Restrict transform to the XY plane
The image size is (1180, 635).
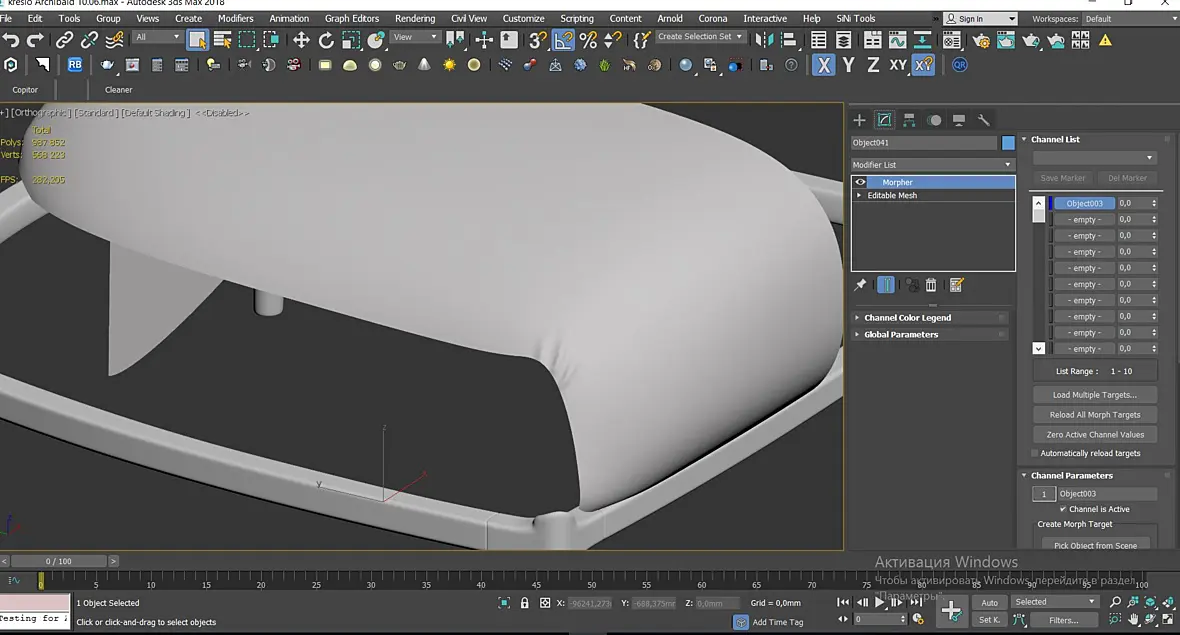pos(898,65)
